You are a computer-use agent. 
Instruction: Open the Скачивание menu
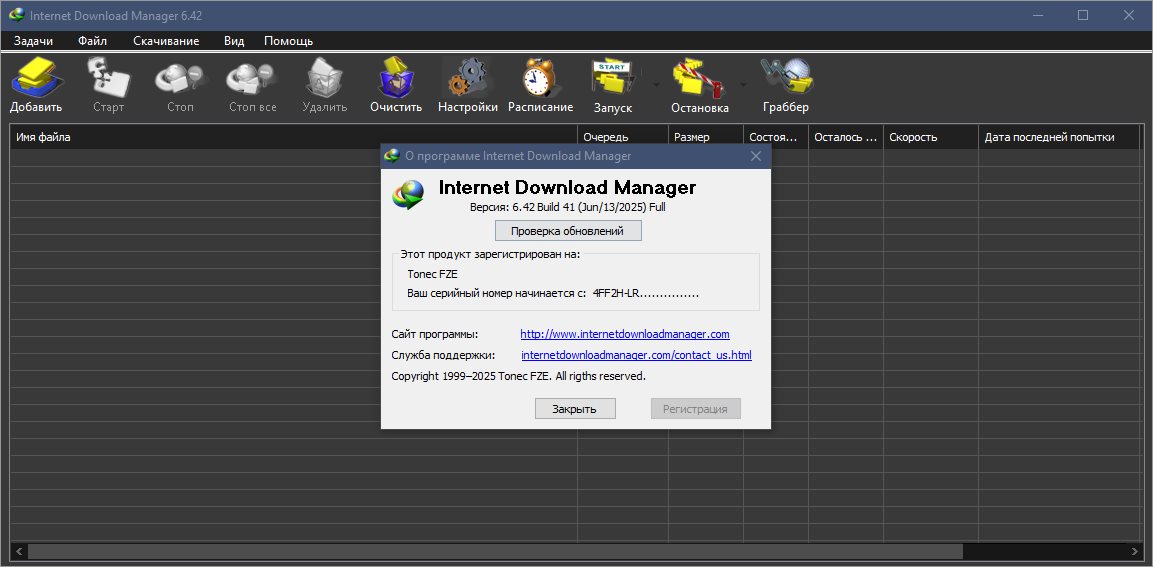click(166, 40)
